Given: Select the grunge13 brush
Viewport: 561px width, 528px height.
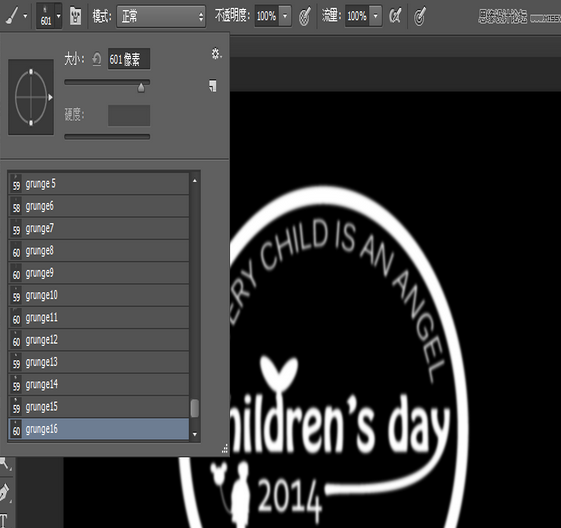Looking at the screenshot, I should [99, 362].
